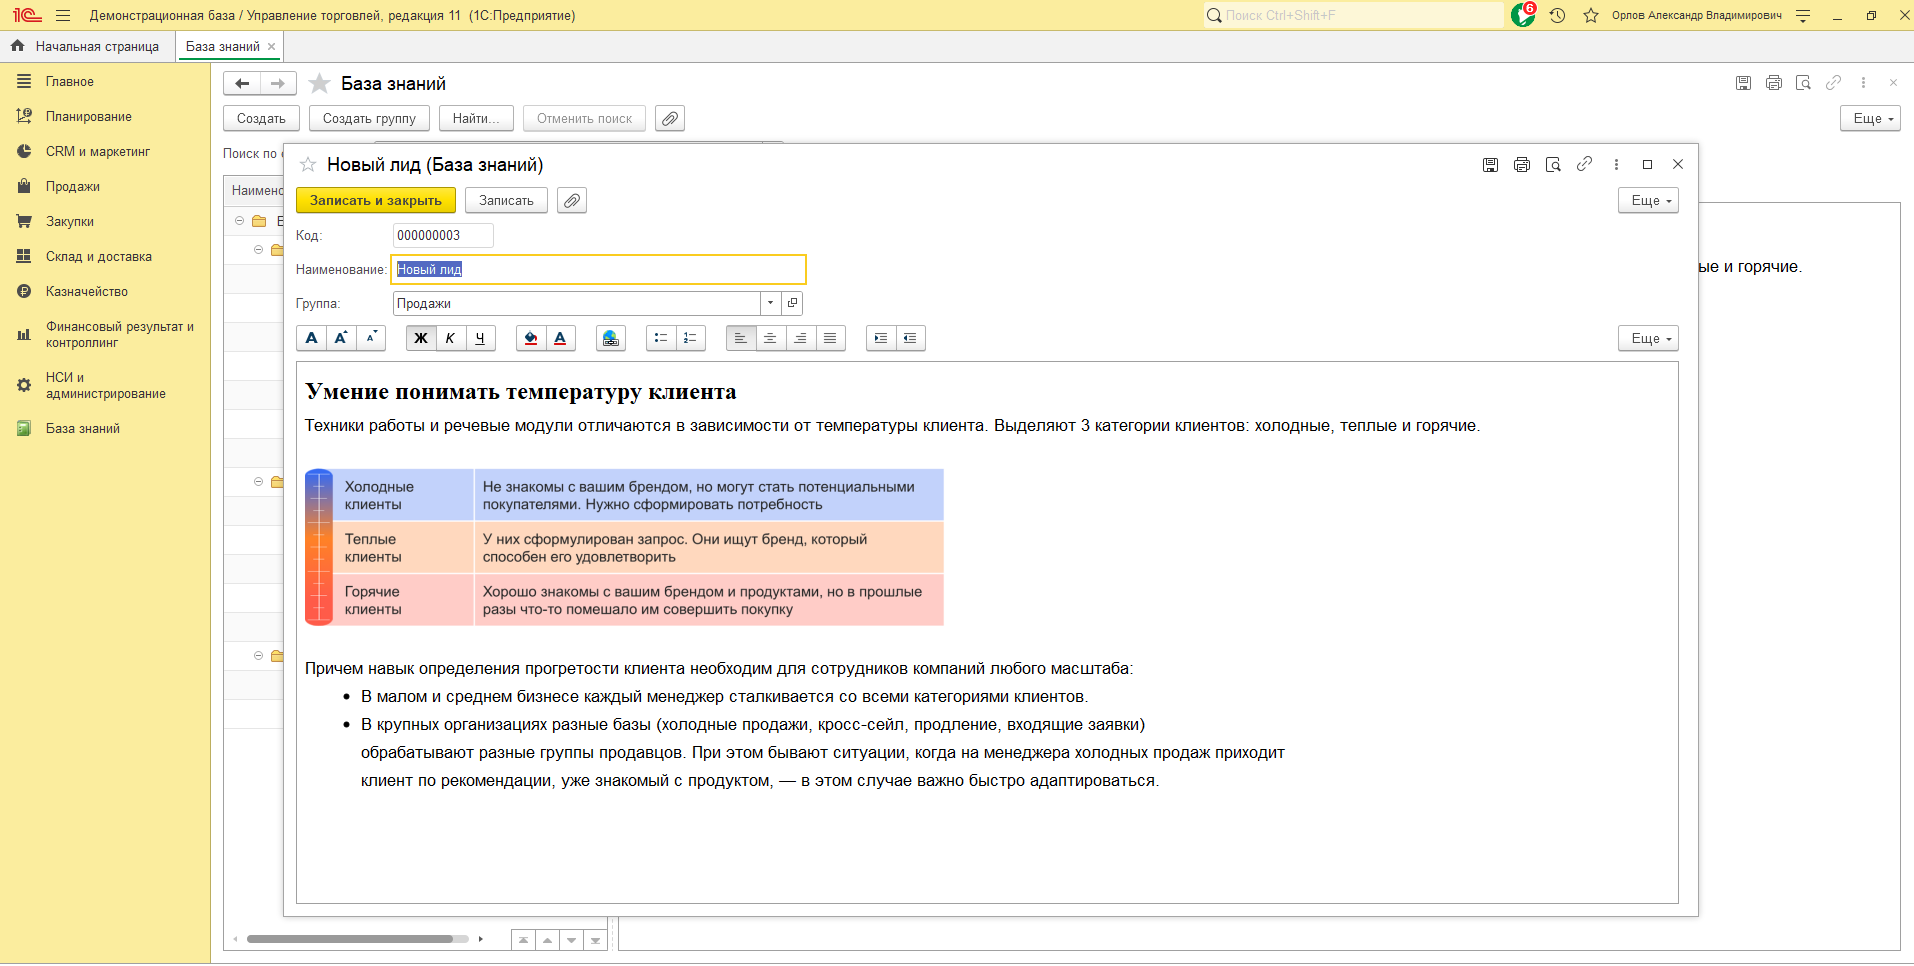Toggle bold (Ж) formatting
Image resolution: width=1914 pixels, height=966 pixels.
[421, 338]
